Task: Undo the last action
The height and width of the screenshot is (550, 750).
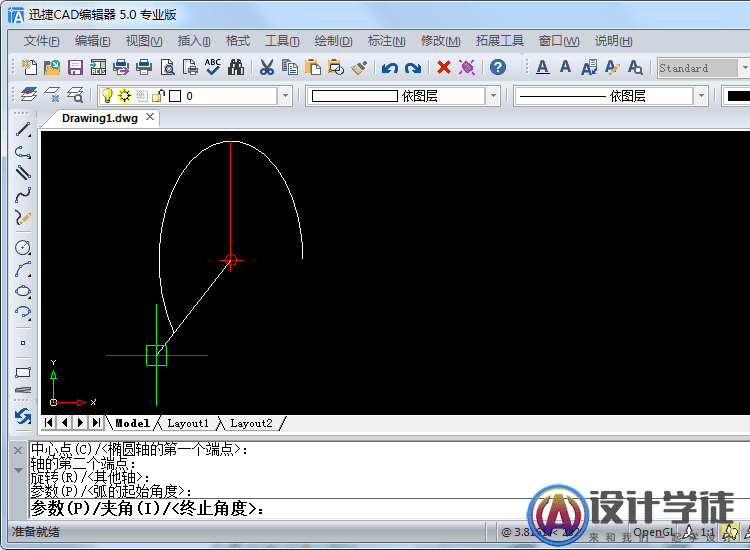Action: pyautogui.click(x=390, y=68)
